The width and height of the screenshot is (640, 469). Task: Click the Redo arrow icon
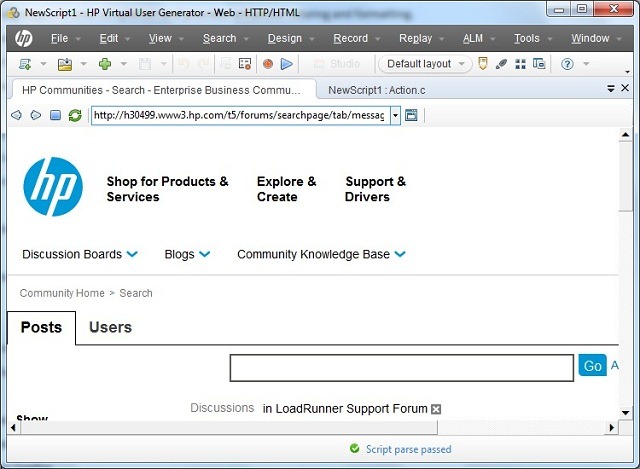coord(203,64)
